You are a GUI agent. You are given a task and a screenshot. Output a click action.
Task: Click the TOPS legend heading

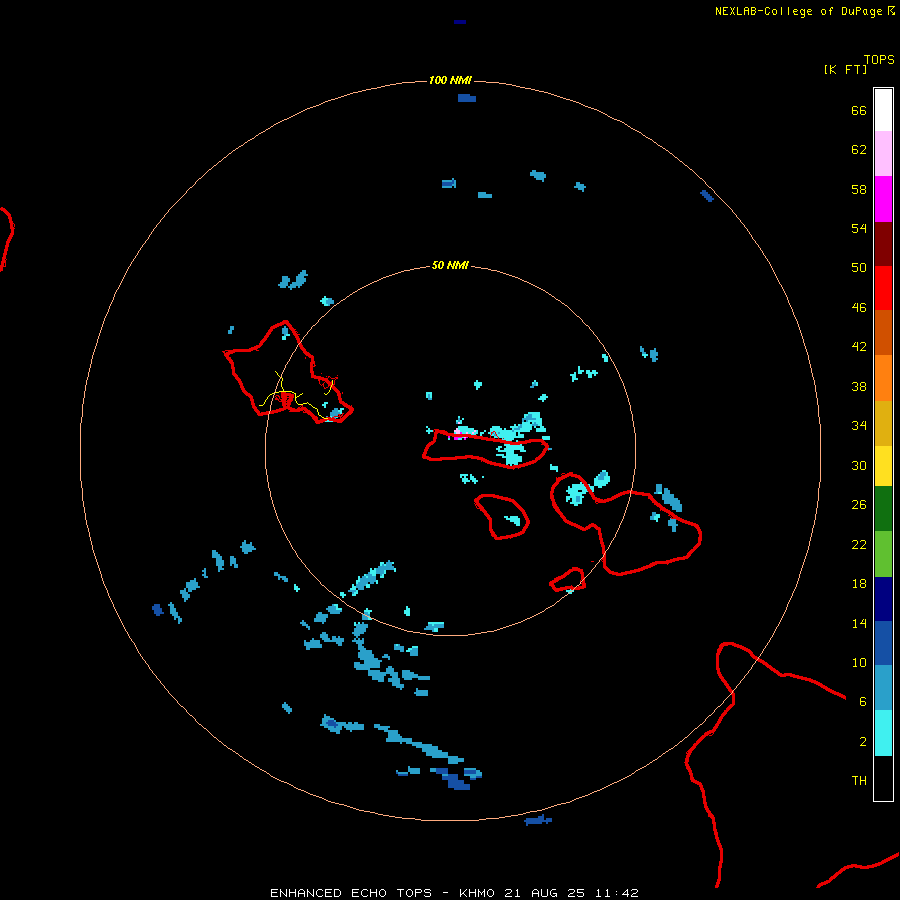pyautogui.click(x=879, y=59)
